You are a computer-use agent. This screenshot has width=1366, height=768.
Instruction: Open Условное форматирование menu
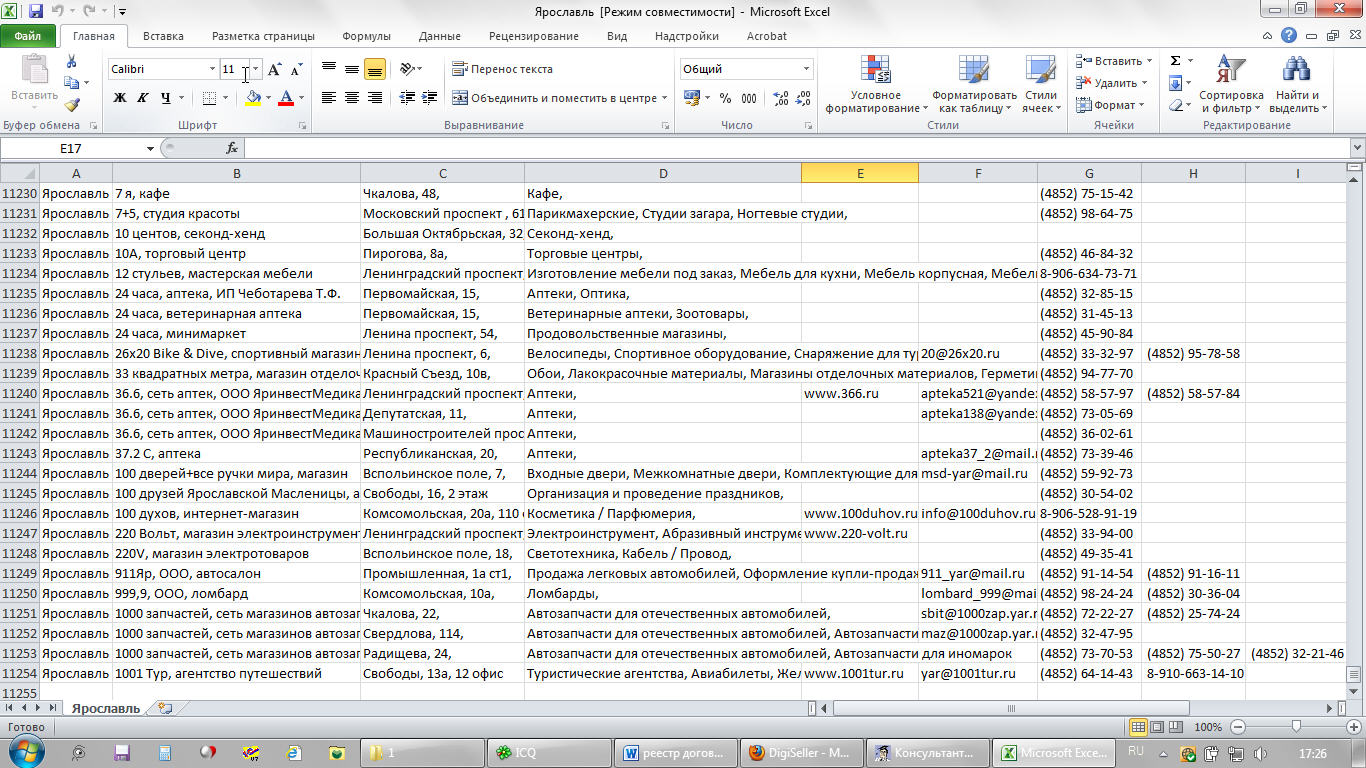coord(875,84)
